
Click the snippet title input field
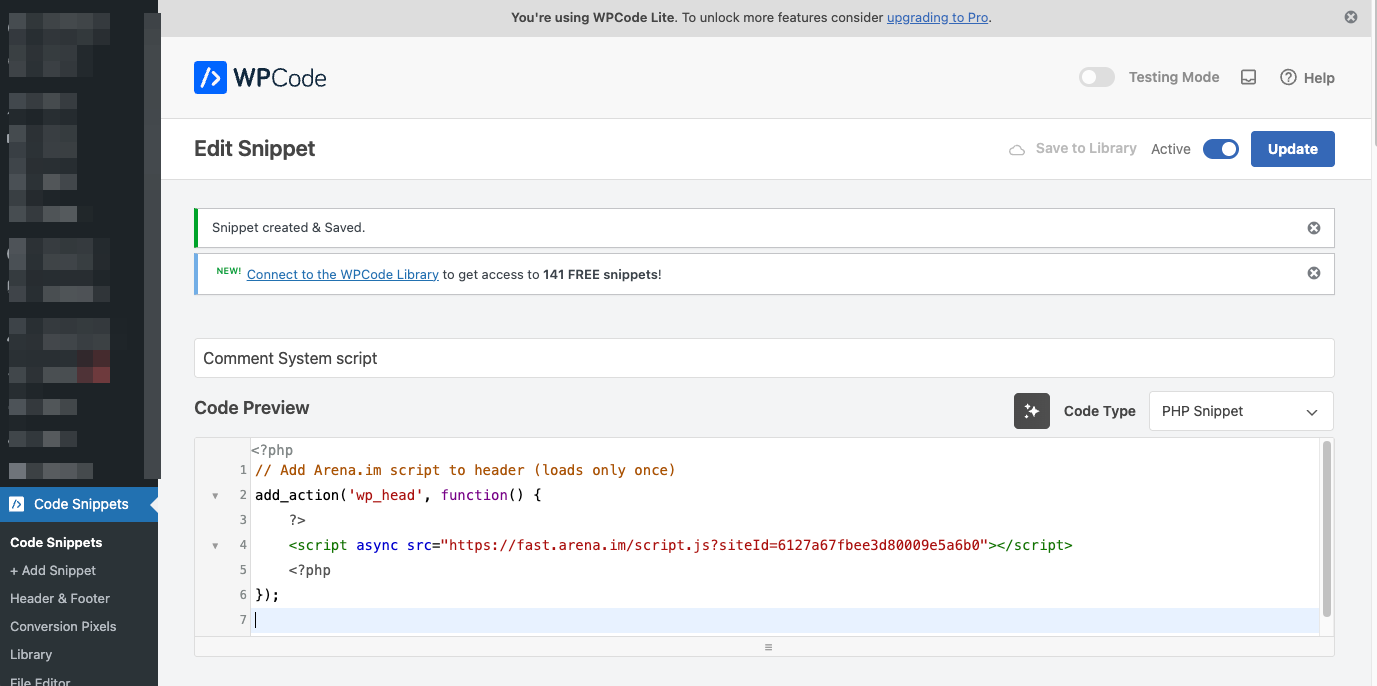[x=764, y=358]
